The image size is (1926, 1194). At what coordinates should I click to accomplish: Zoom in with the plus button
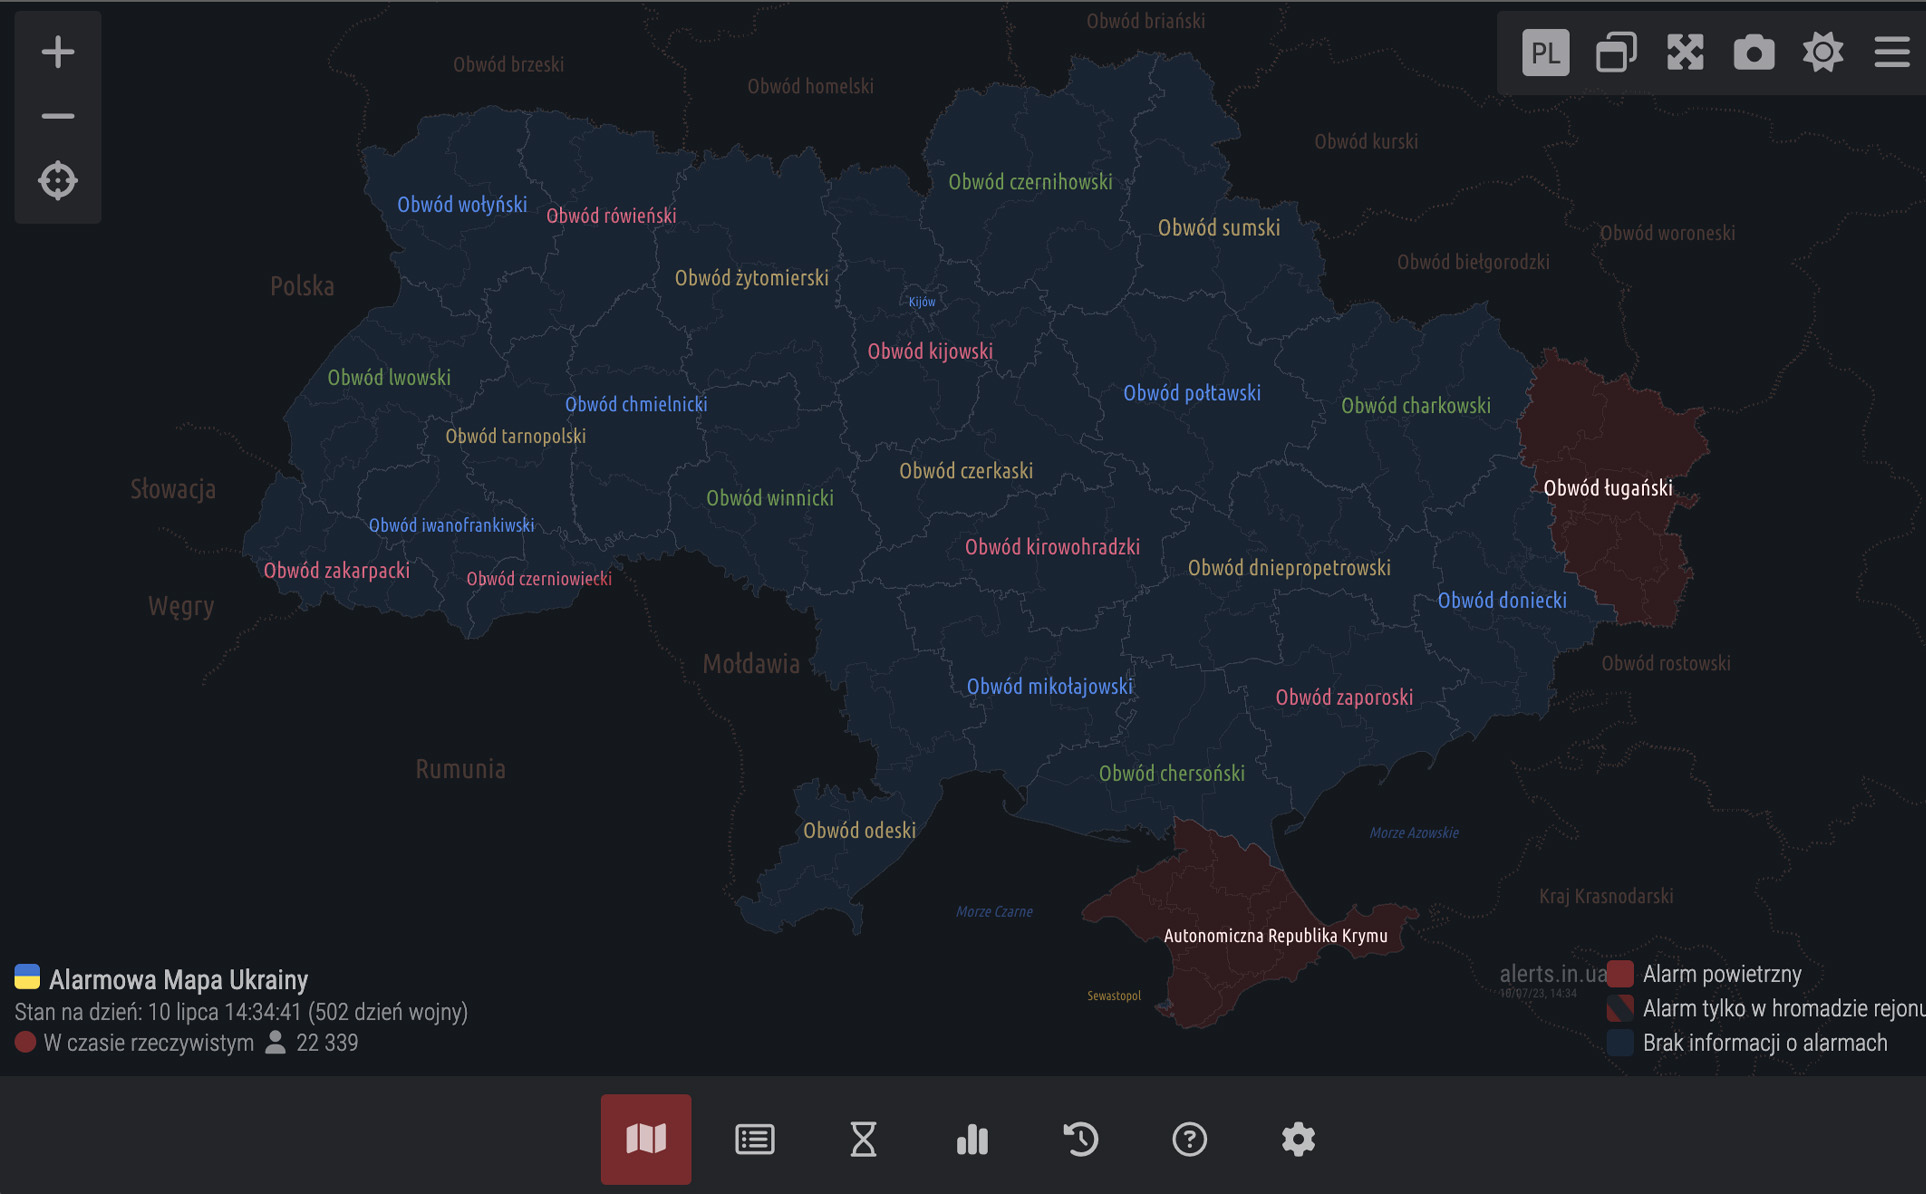click(58, 52)
